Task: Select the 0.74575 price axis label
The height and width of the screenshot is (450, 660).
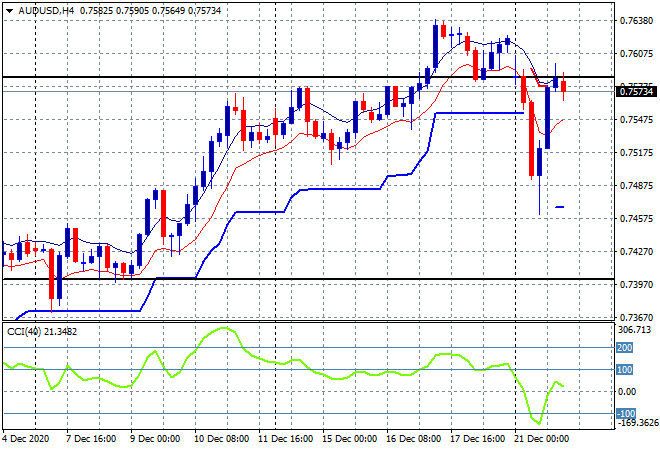Action: click(636, 218)
